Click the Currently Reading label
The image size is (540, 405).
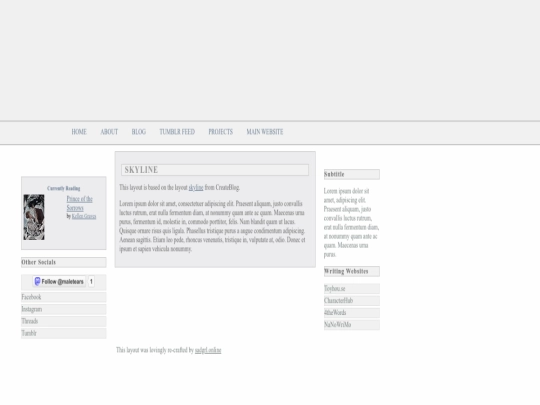64,188
